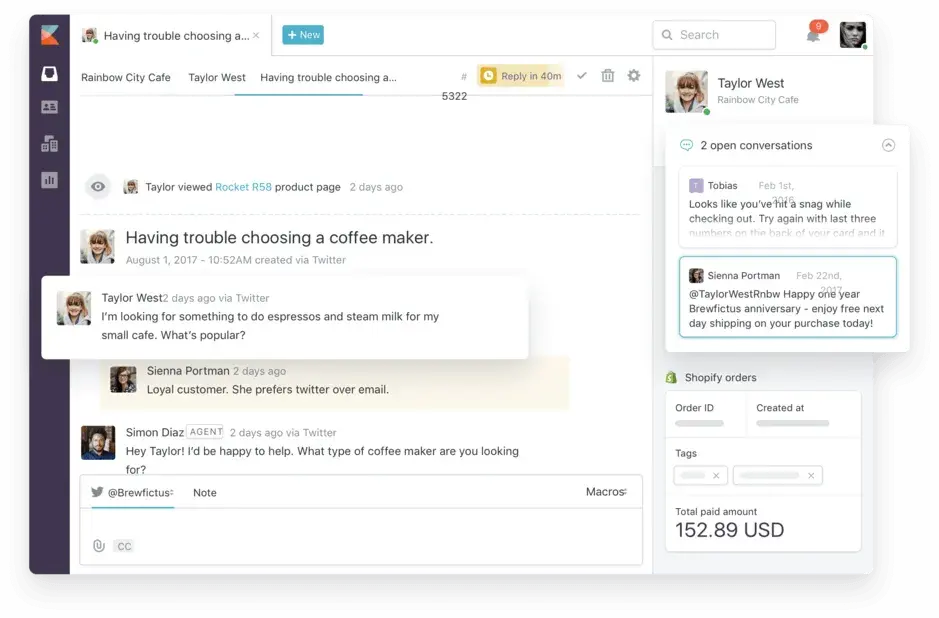Open the Macros dropdown
Screen dimensions: 939x618
click(x=606, y=492)
